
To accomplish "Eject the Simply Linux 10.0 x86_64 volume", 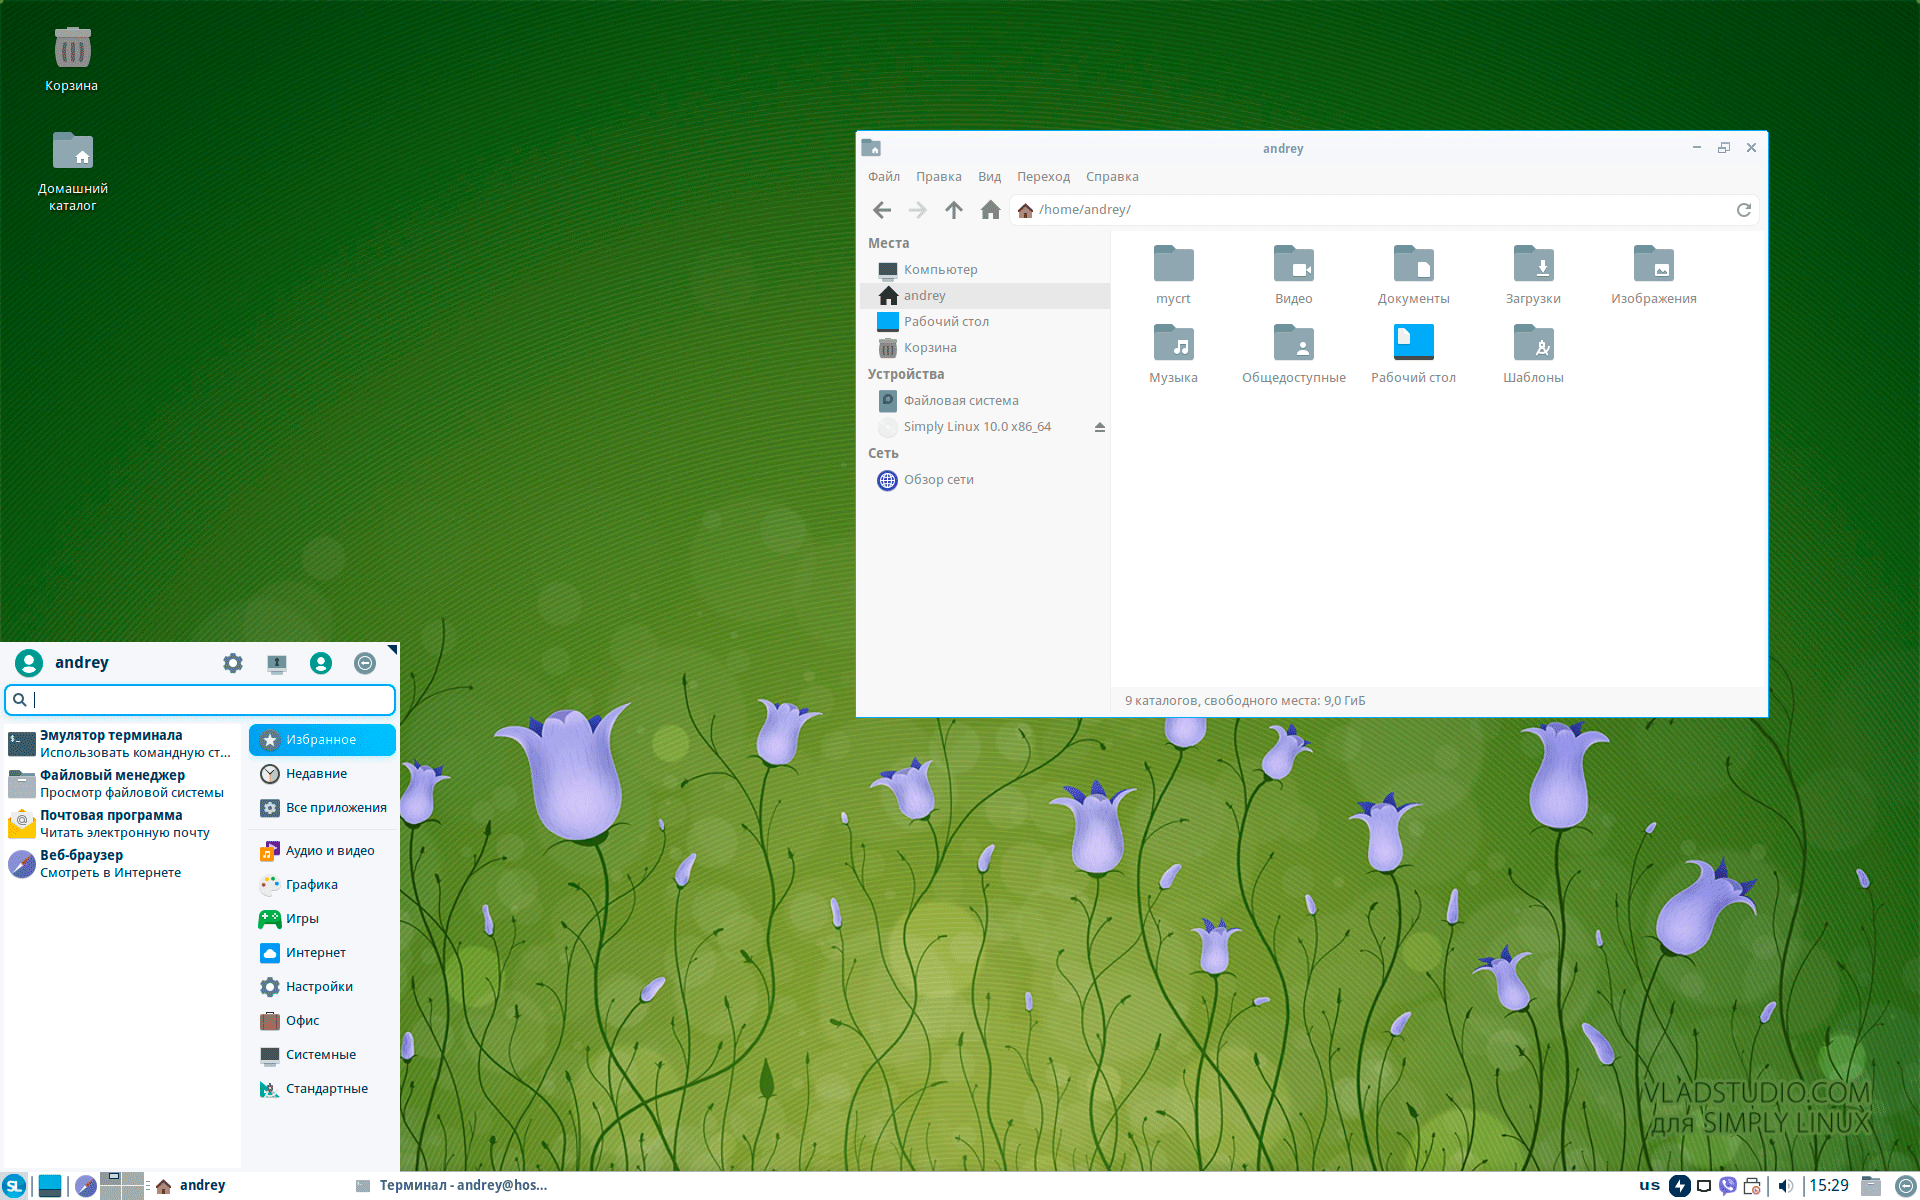I will click(1099, 427).
